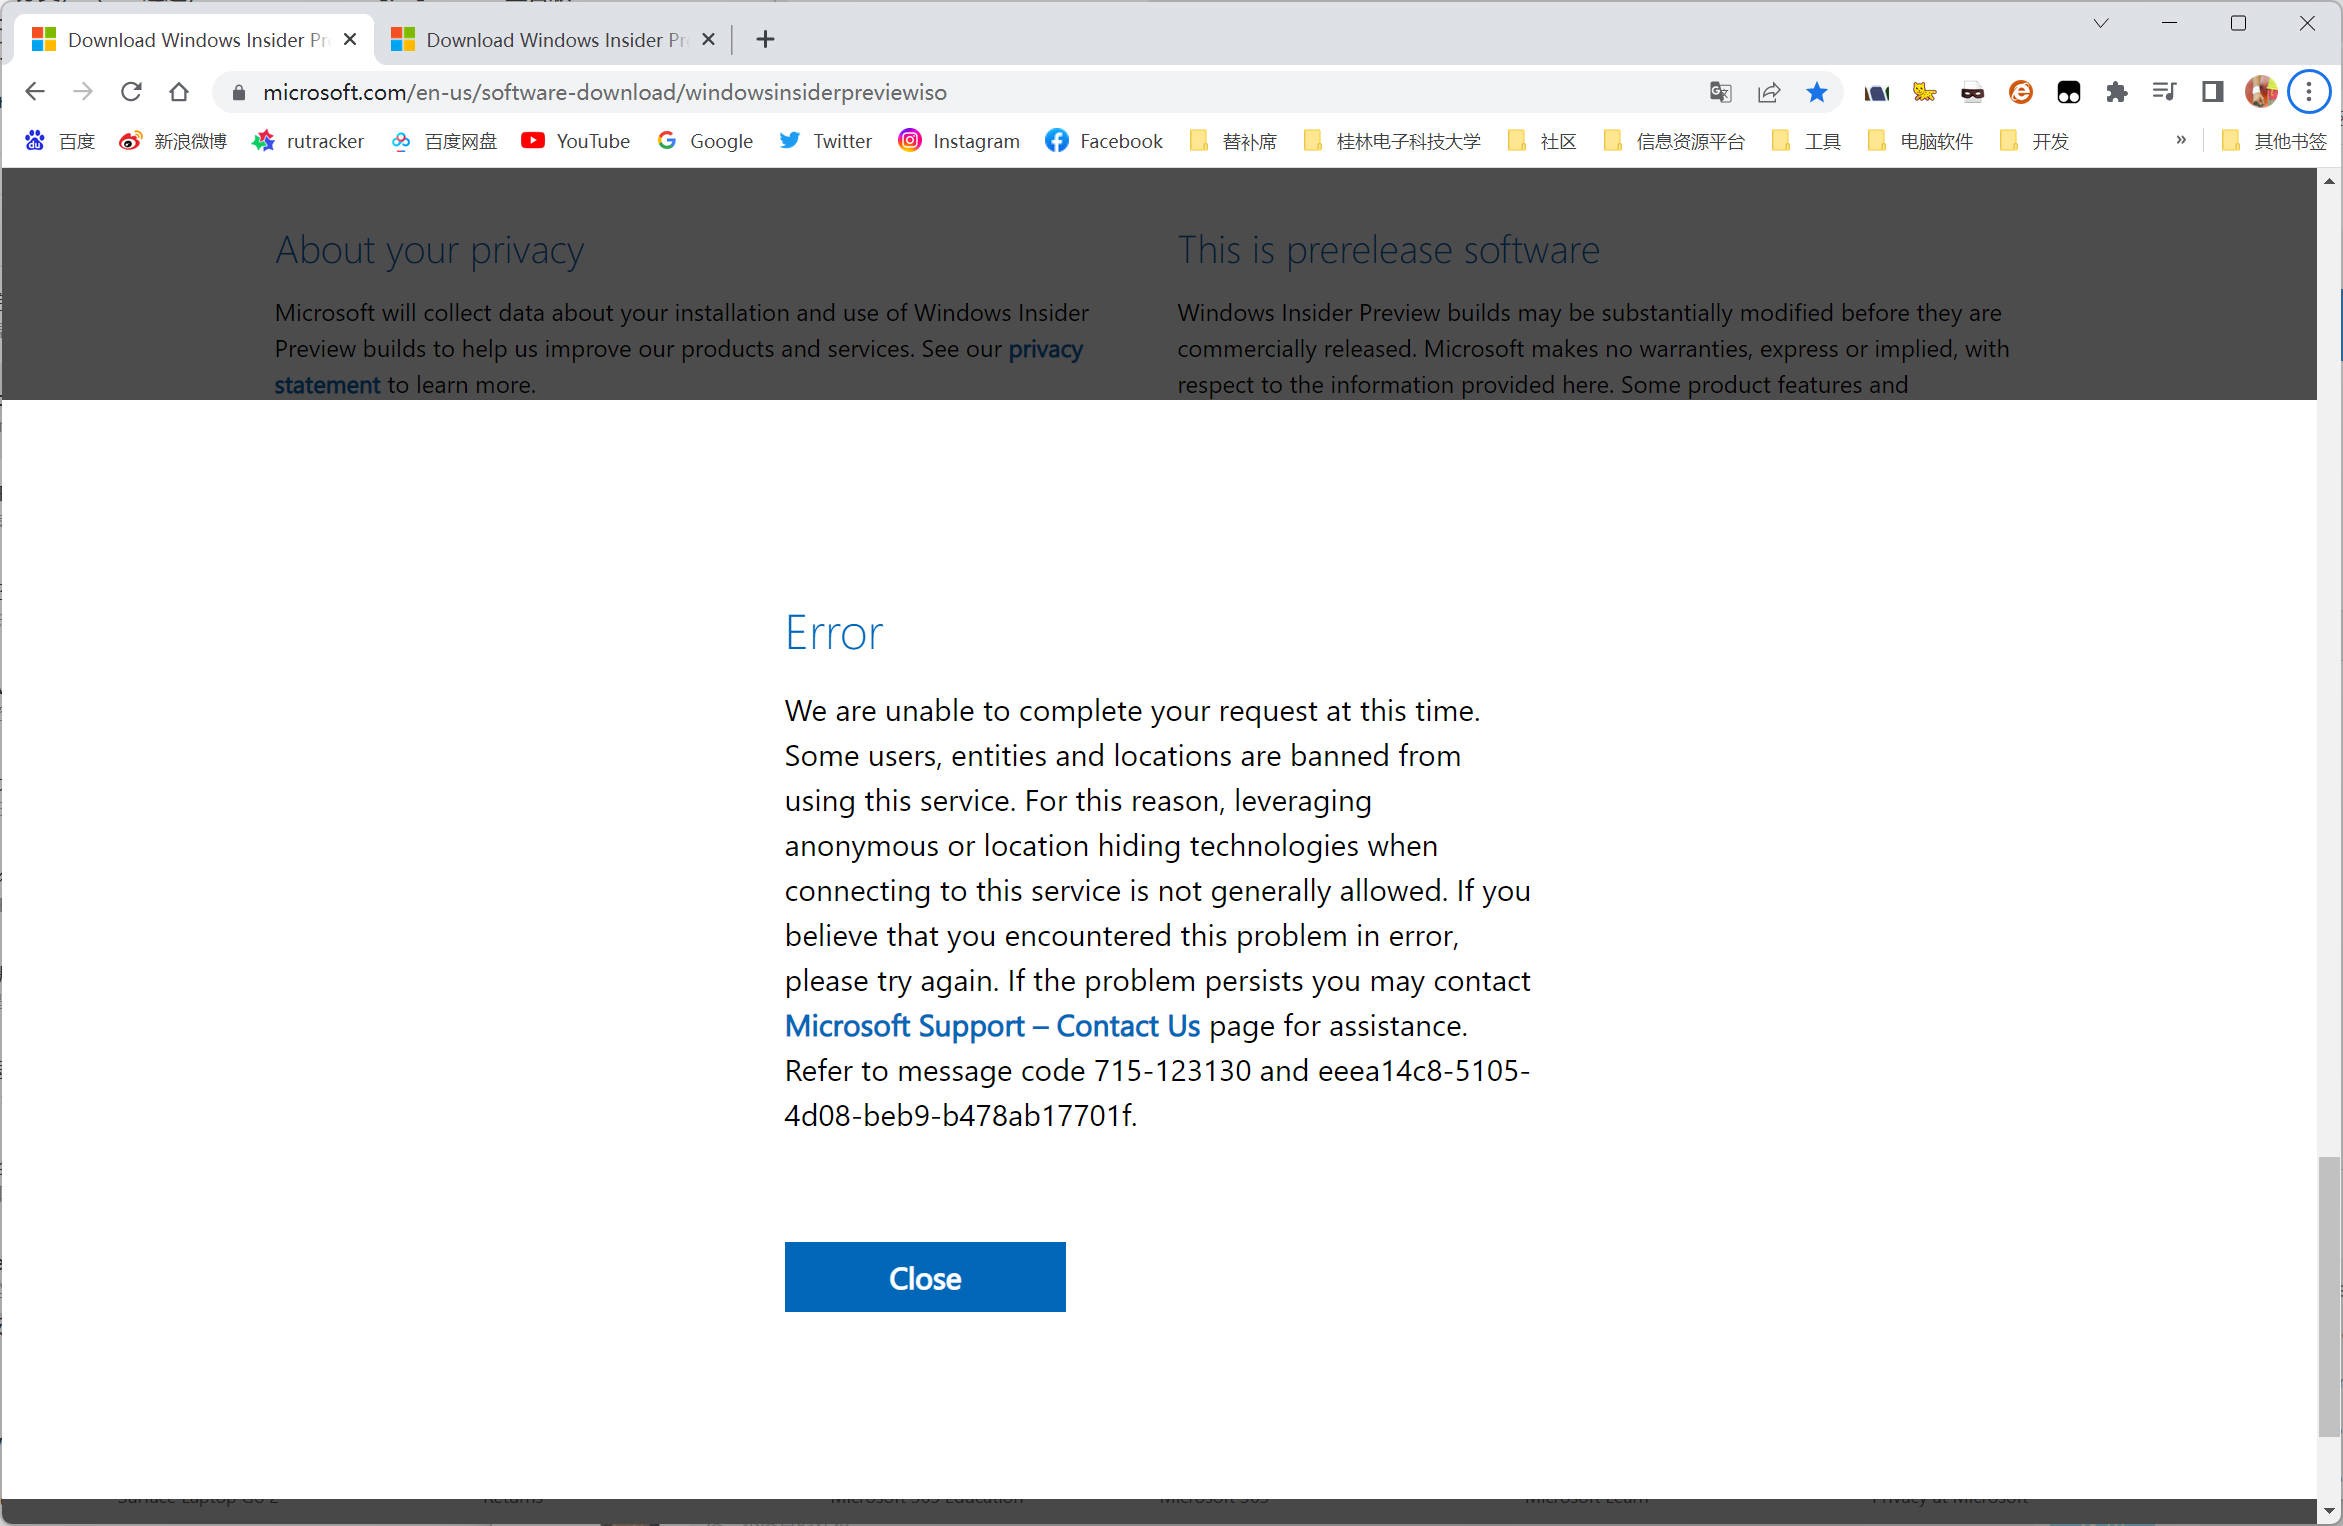This screenshot has height=1526, width=2343.
Task: Click the sunglasses extension icon
Action: (x=1972, y=93)
